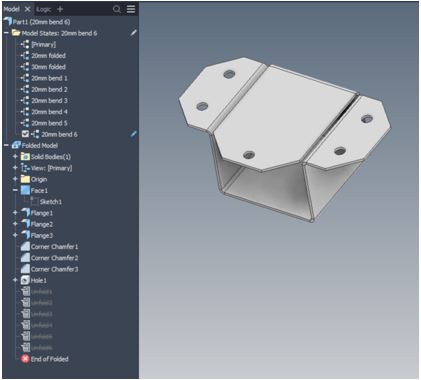Activate the 30mm folded model state

pyautogui.click(x=48, y=67)
